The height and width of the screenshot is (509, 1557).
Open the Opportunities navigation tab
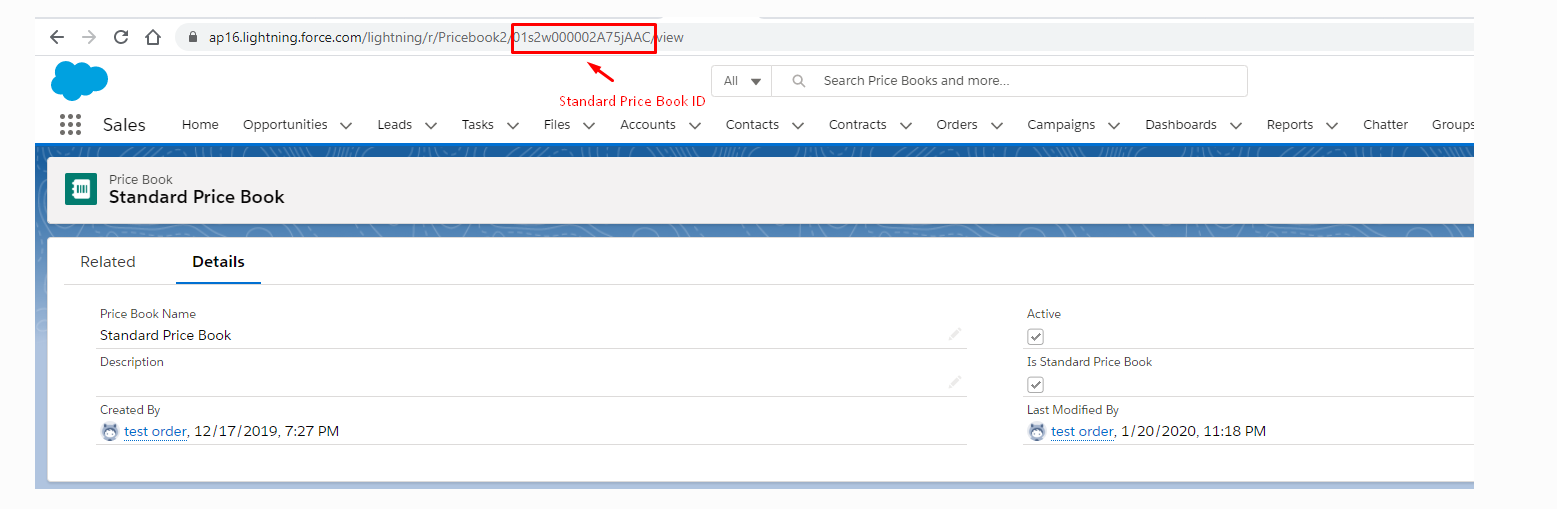click(x=285, y=125)
